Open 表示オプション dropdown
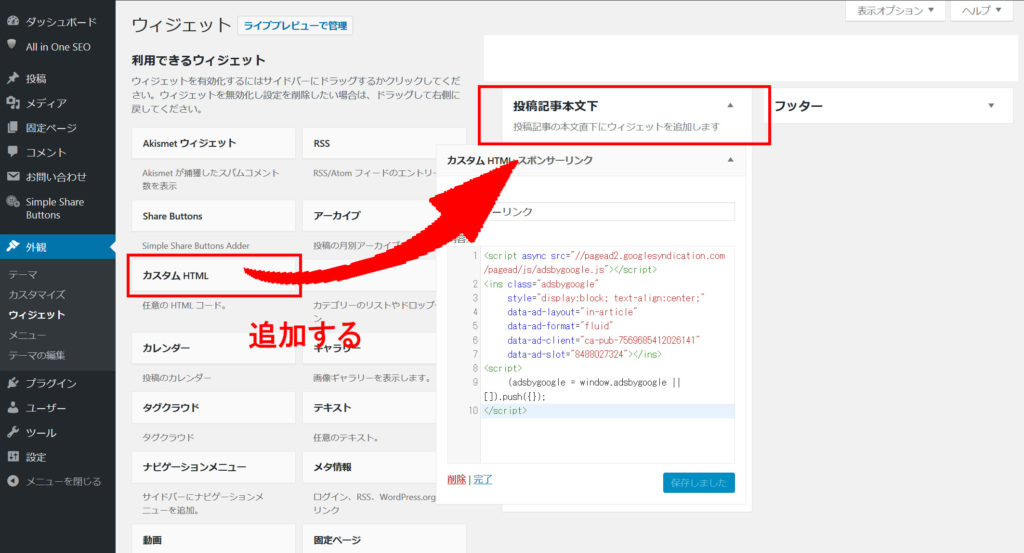 pyautogui.click(x=895, y=10)
